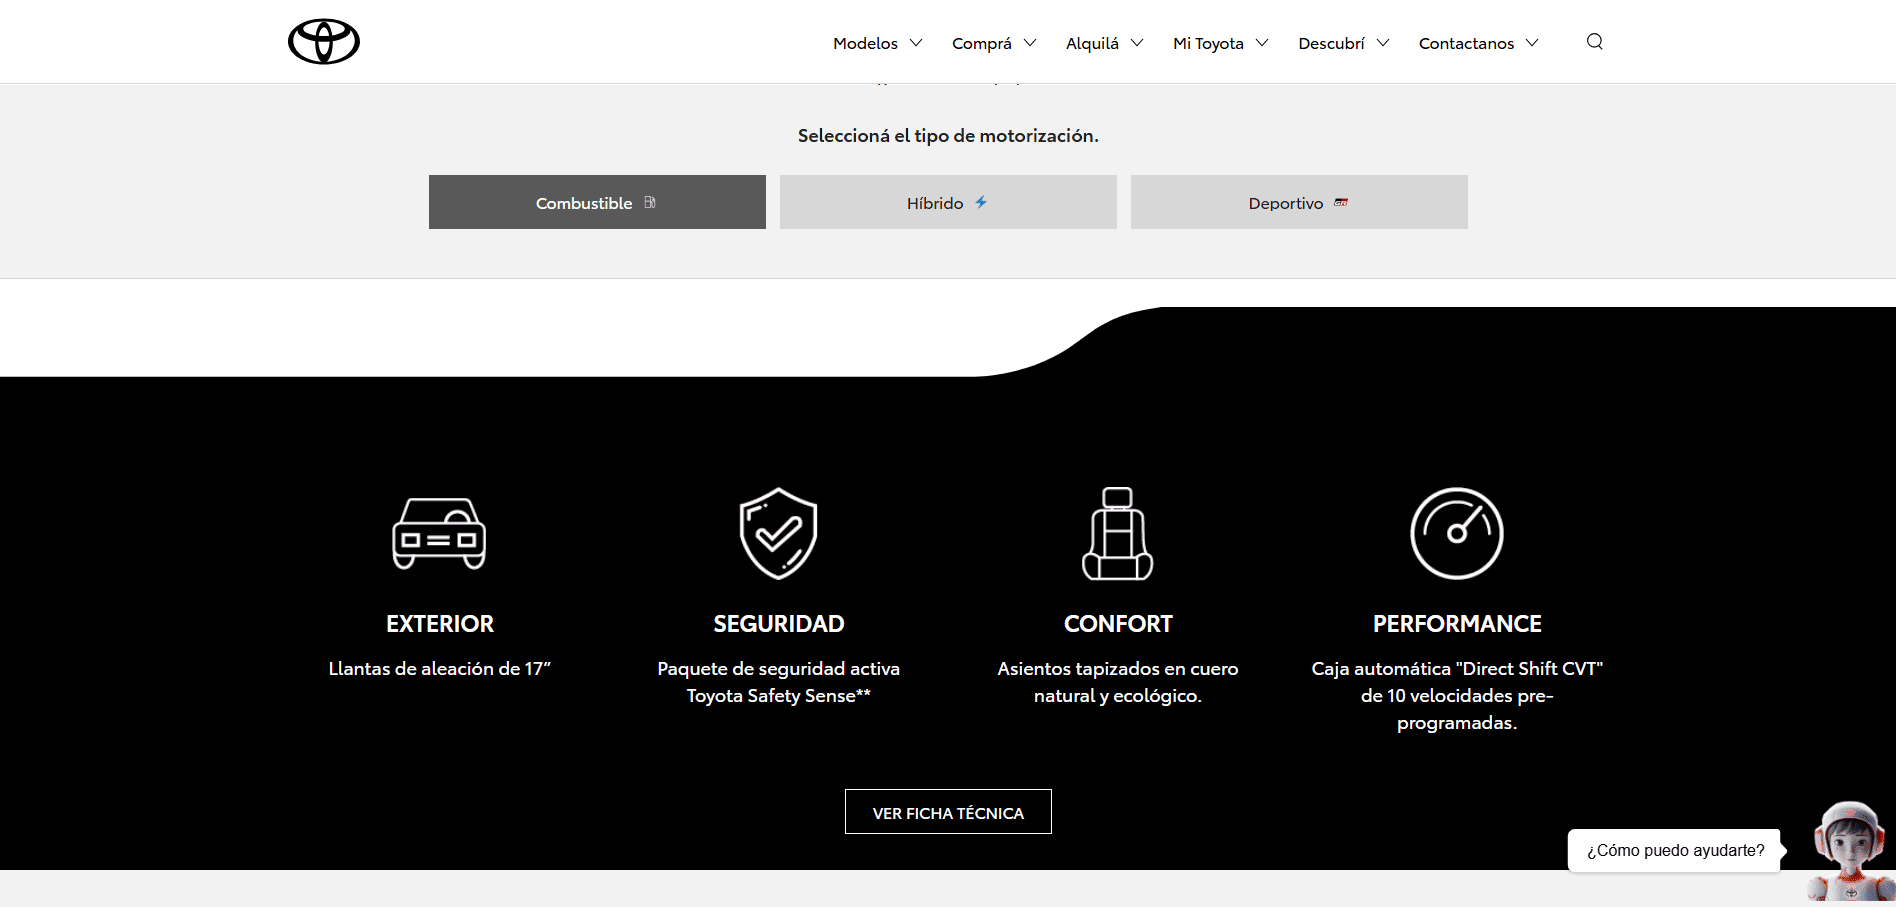
Task: Click the lightning bolt icon on Híbrido
Action: [x=981, y=202]
